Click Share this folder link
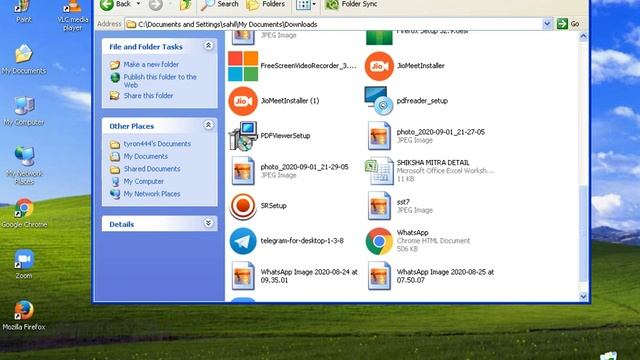The width and height of the screenshot is (640, 360). tap(148, 96)
